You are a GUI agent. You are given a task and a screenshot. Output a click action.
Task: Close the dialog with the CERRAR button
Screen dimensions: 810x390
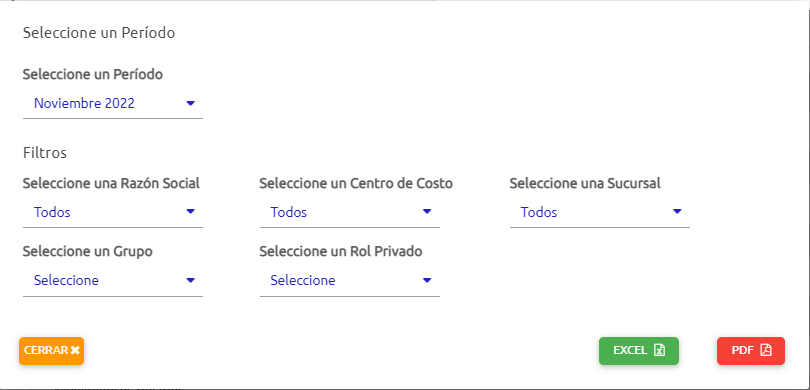pos(51,351)
